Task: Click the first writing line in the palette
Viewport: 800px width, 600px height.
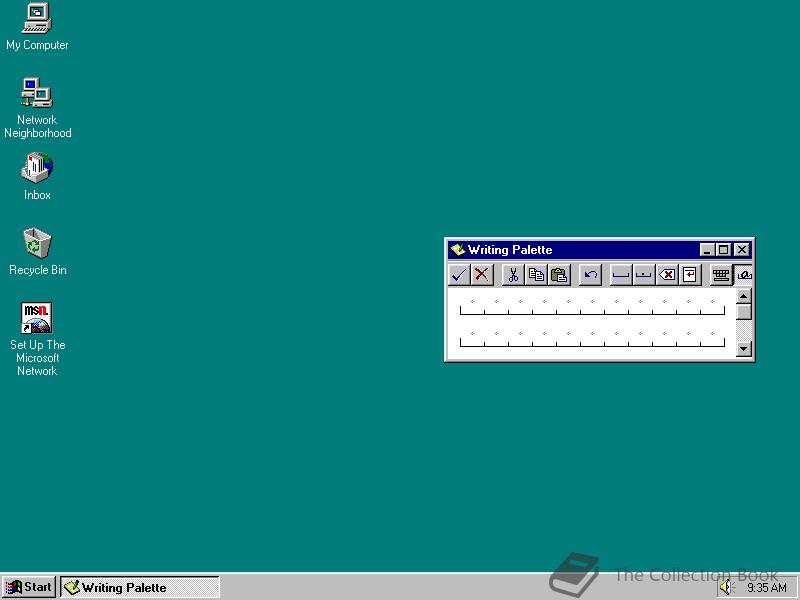Action: (x=592, y=308)
